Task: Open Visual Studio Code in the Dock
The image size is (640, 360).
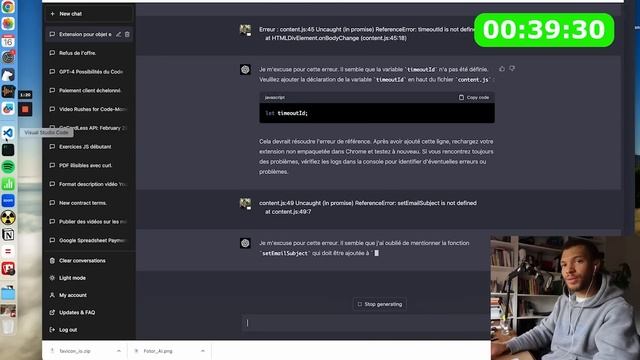Action: (x=8, y=133)
